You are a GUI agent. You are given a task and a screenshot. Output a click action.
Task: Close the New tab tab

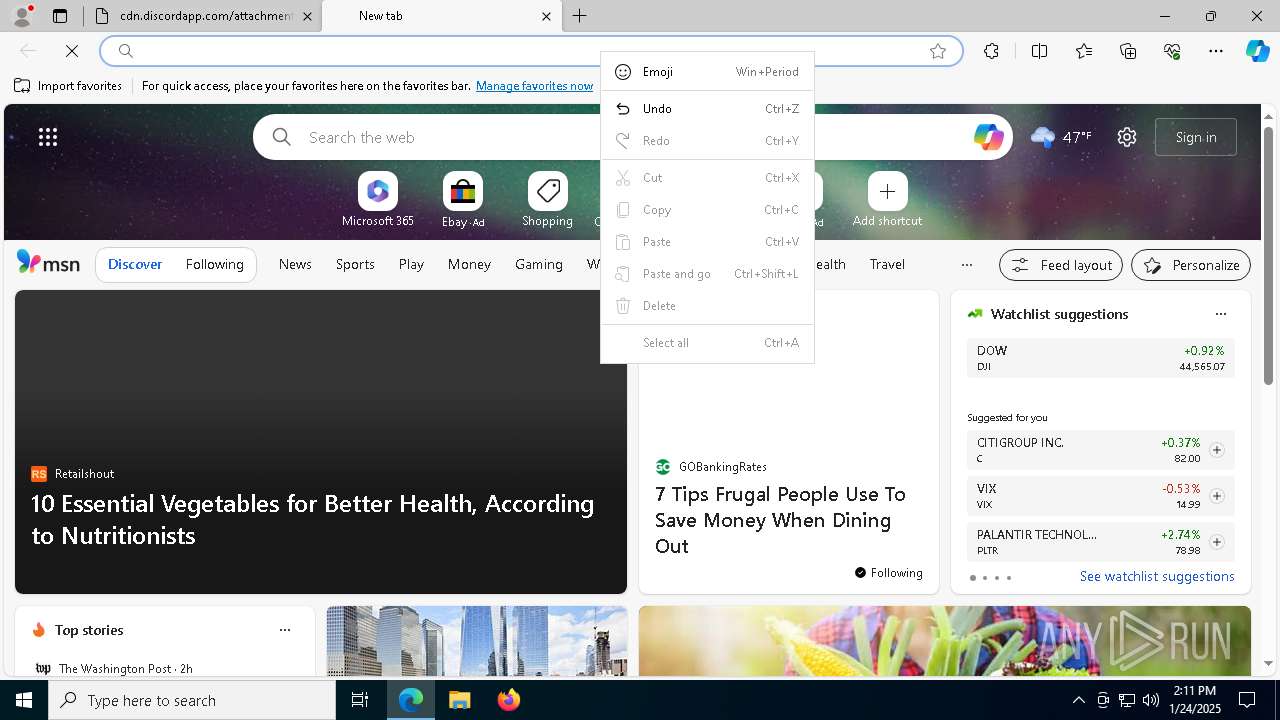(x=546, y=16)
